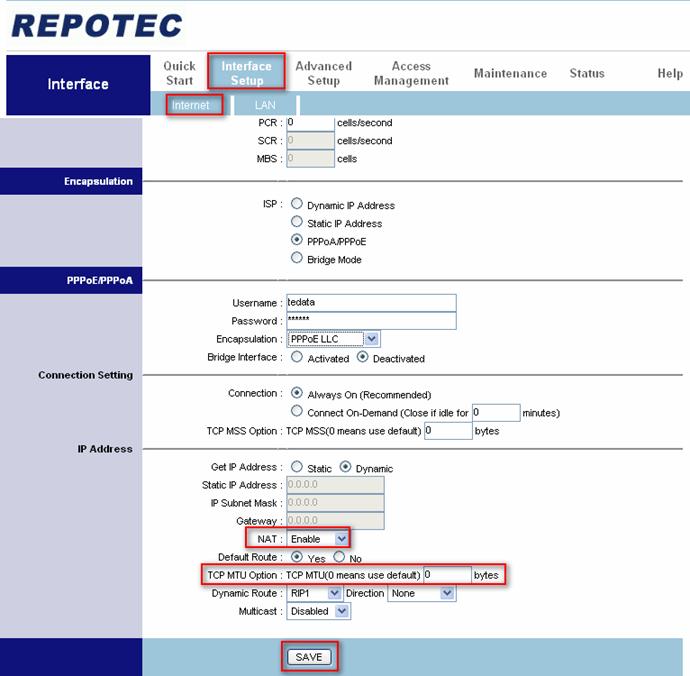
Task: Click the Password field
Action: click(x=371, y=320)
